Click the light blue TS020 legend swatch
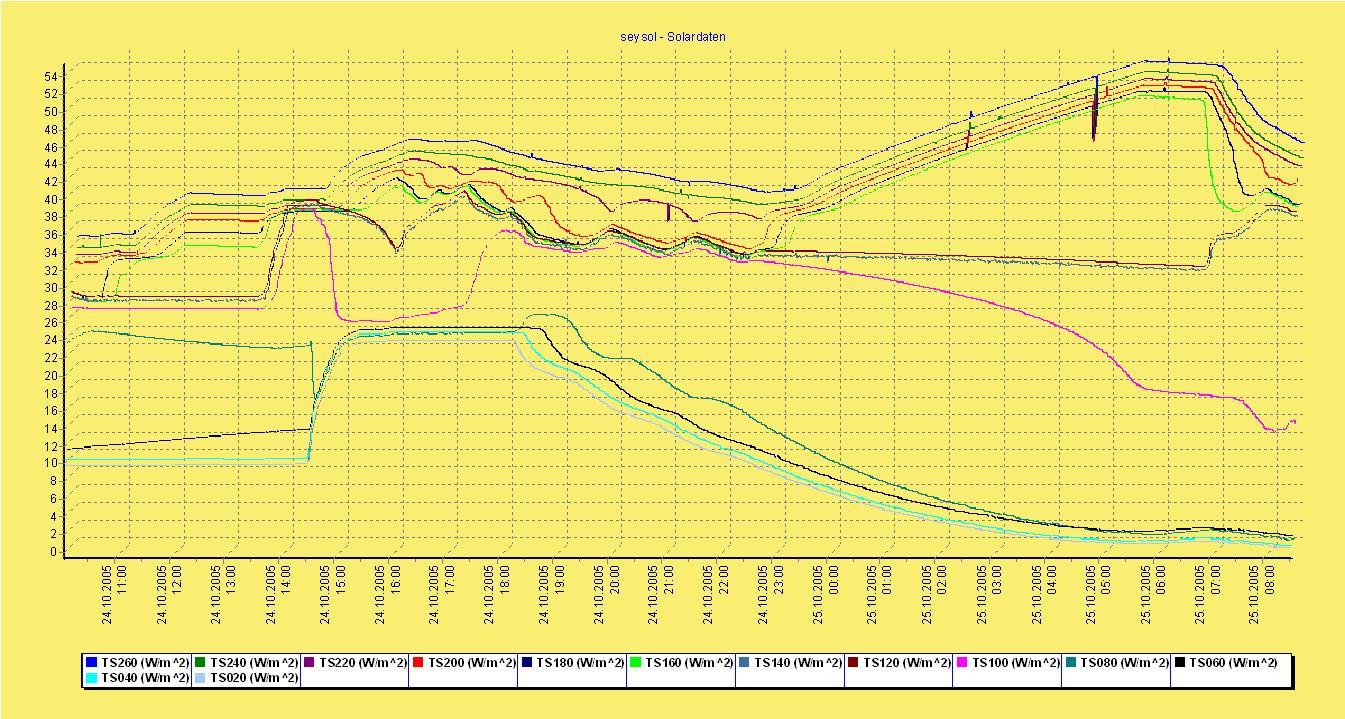This screenshot has height=719, width=1345. coord(200,678)
